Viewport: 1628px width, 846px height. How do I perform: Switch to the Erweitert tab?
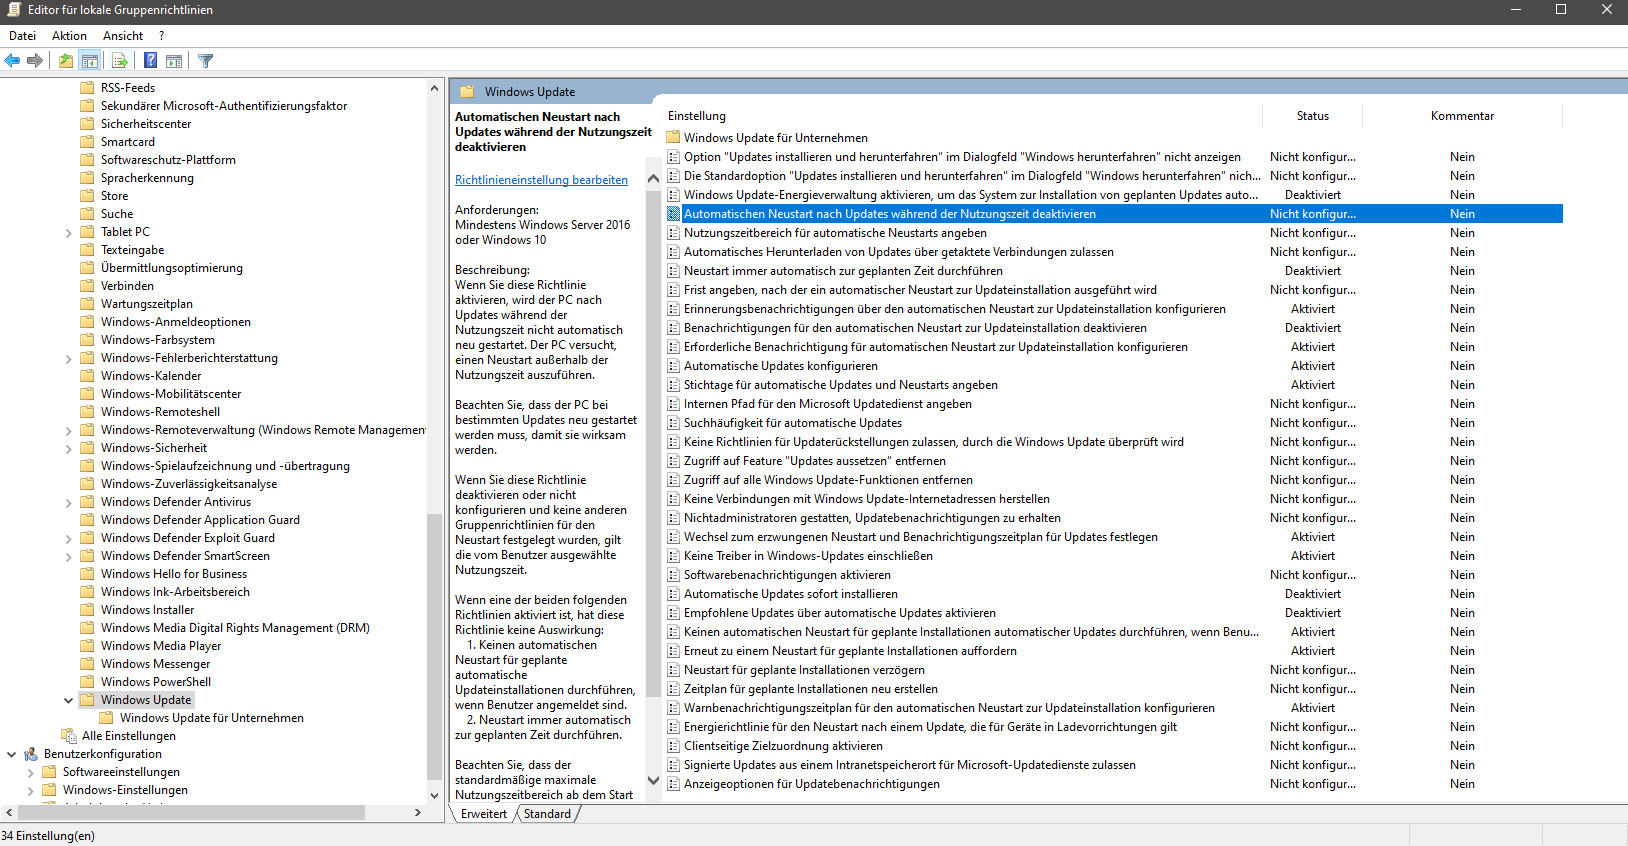pyautogui.click(x=484, y=814)
